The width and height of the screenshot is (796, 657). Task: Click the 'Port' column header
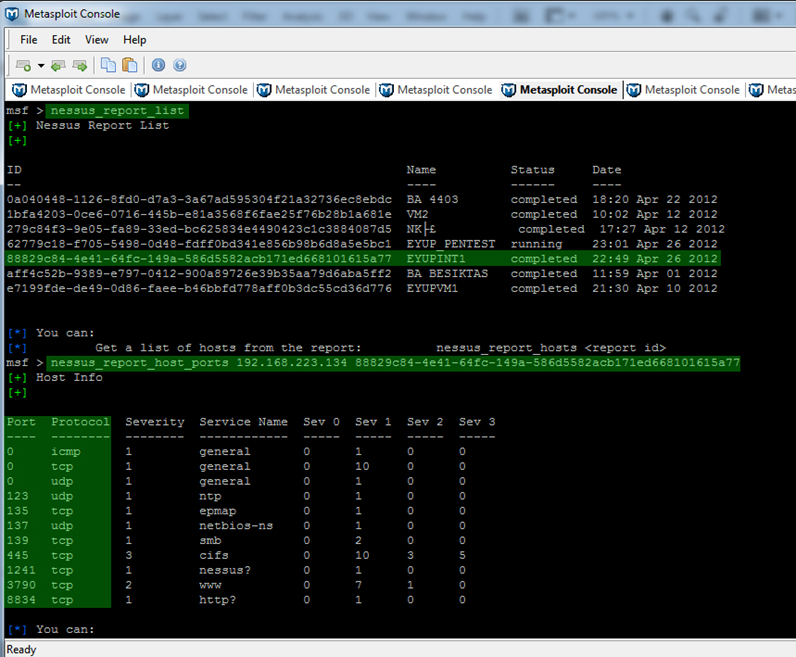click(x=21, y=422)
